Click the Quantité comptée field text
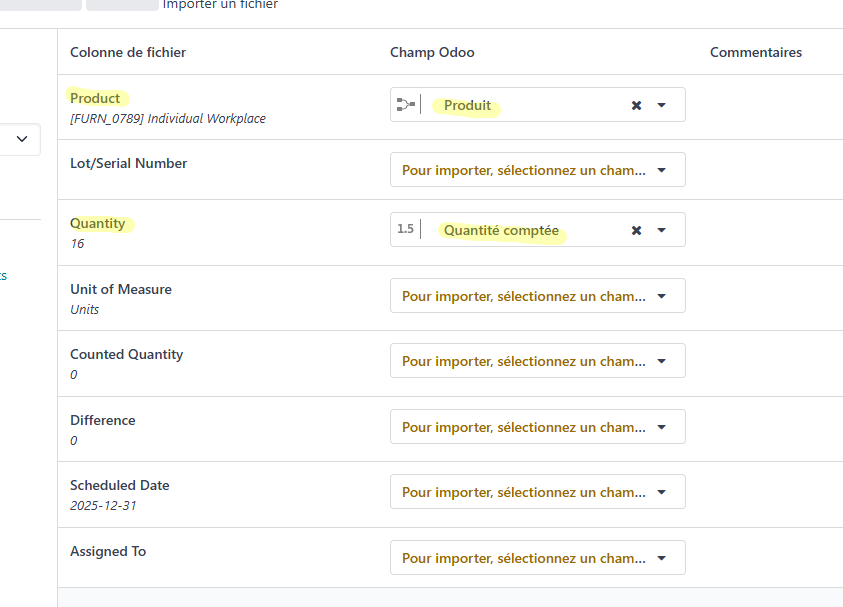Image resolution: width=843 pixels, height=607 pixels. click(x=501, y=230)
